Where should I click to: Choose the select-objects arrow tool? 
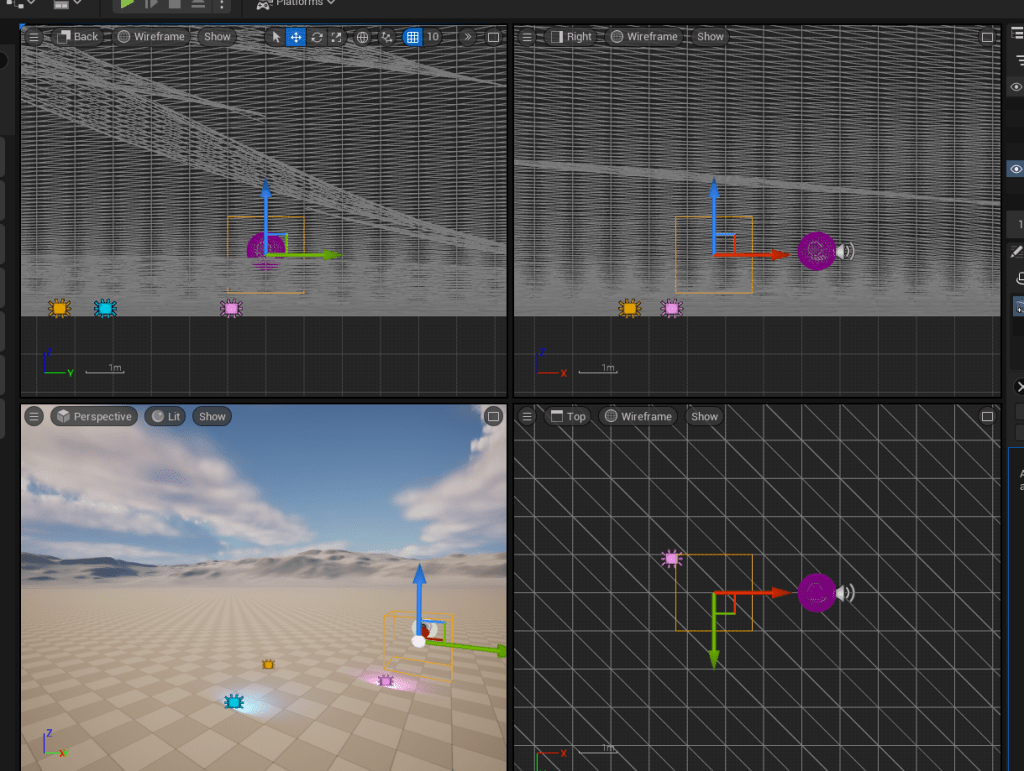pos(277,37)
